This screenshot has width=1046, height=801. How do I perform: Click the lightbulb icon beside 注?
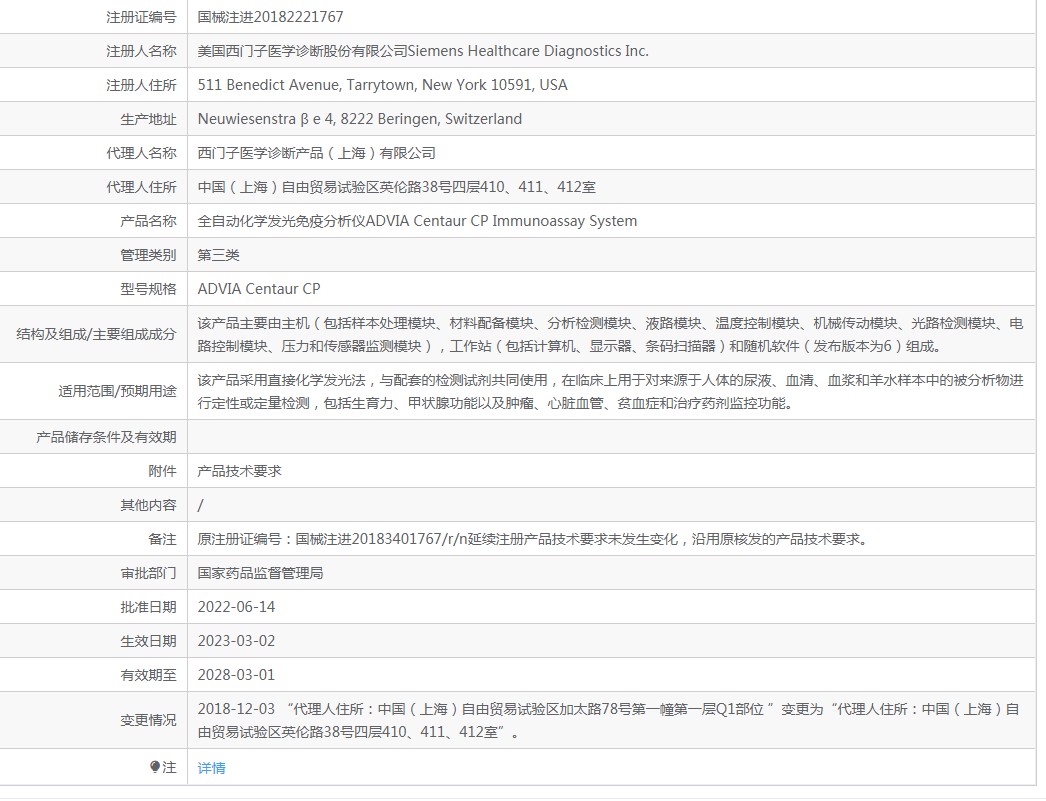click(155, 767)
